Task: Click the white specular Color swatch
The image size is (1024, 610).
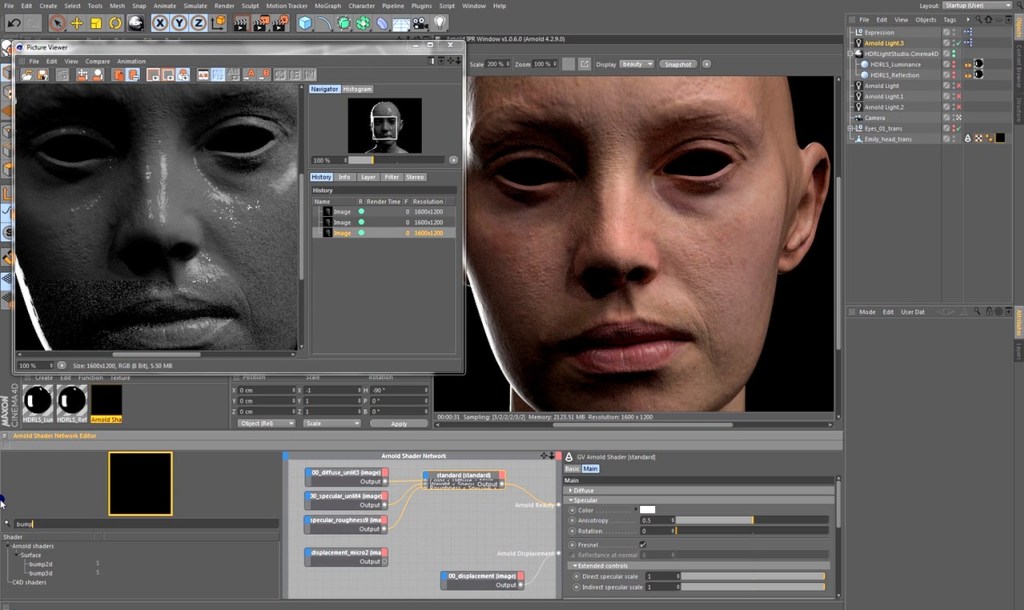Action: click(647, 509)
